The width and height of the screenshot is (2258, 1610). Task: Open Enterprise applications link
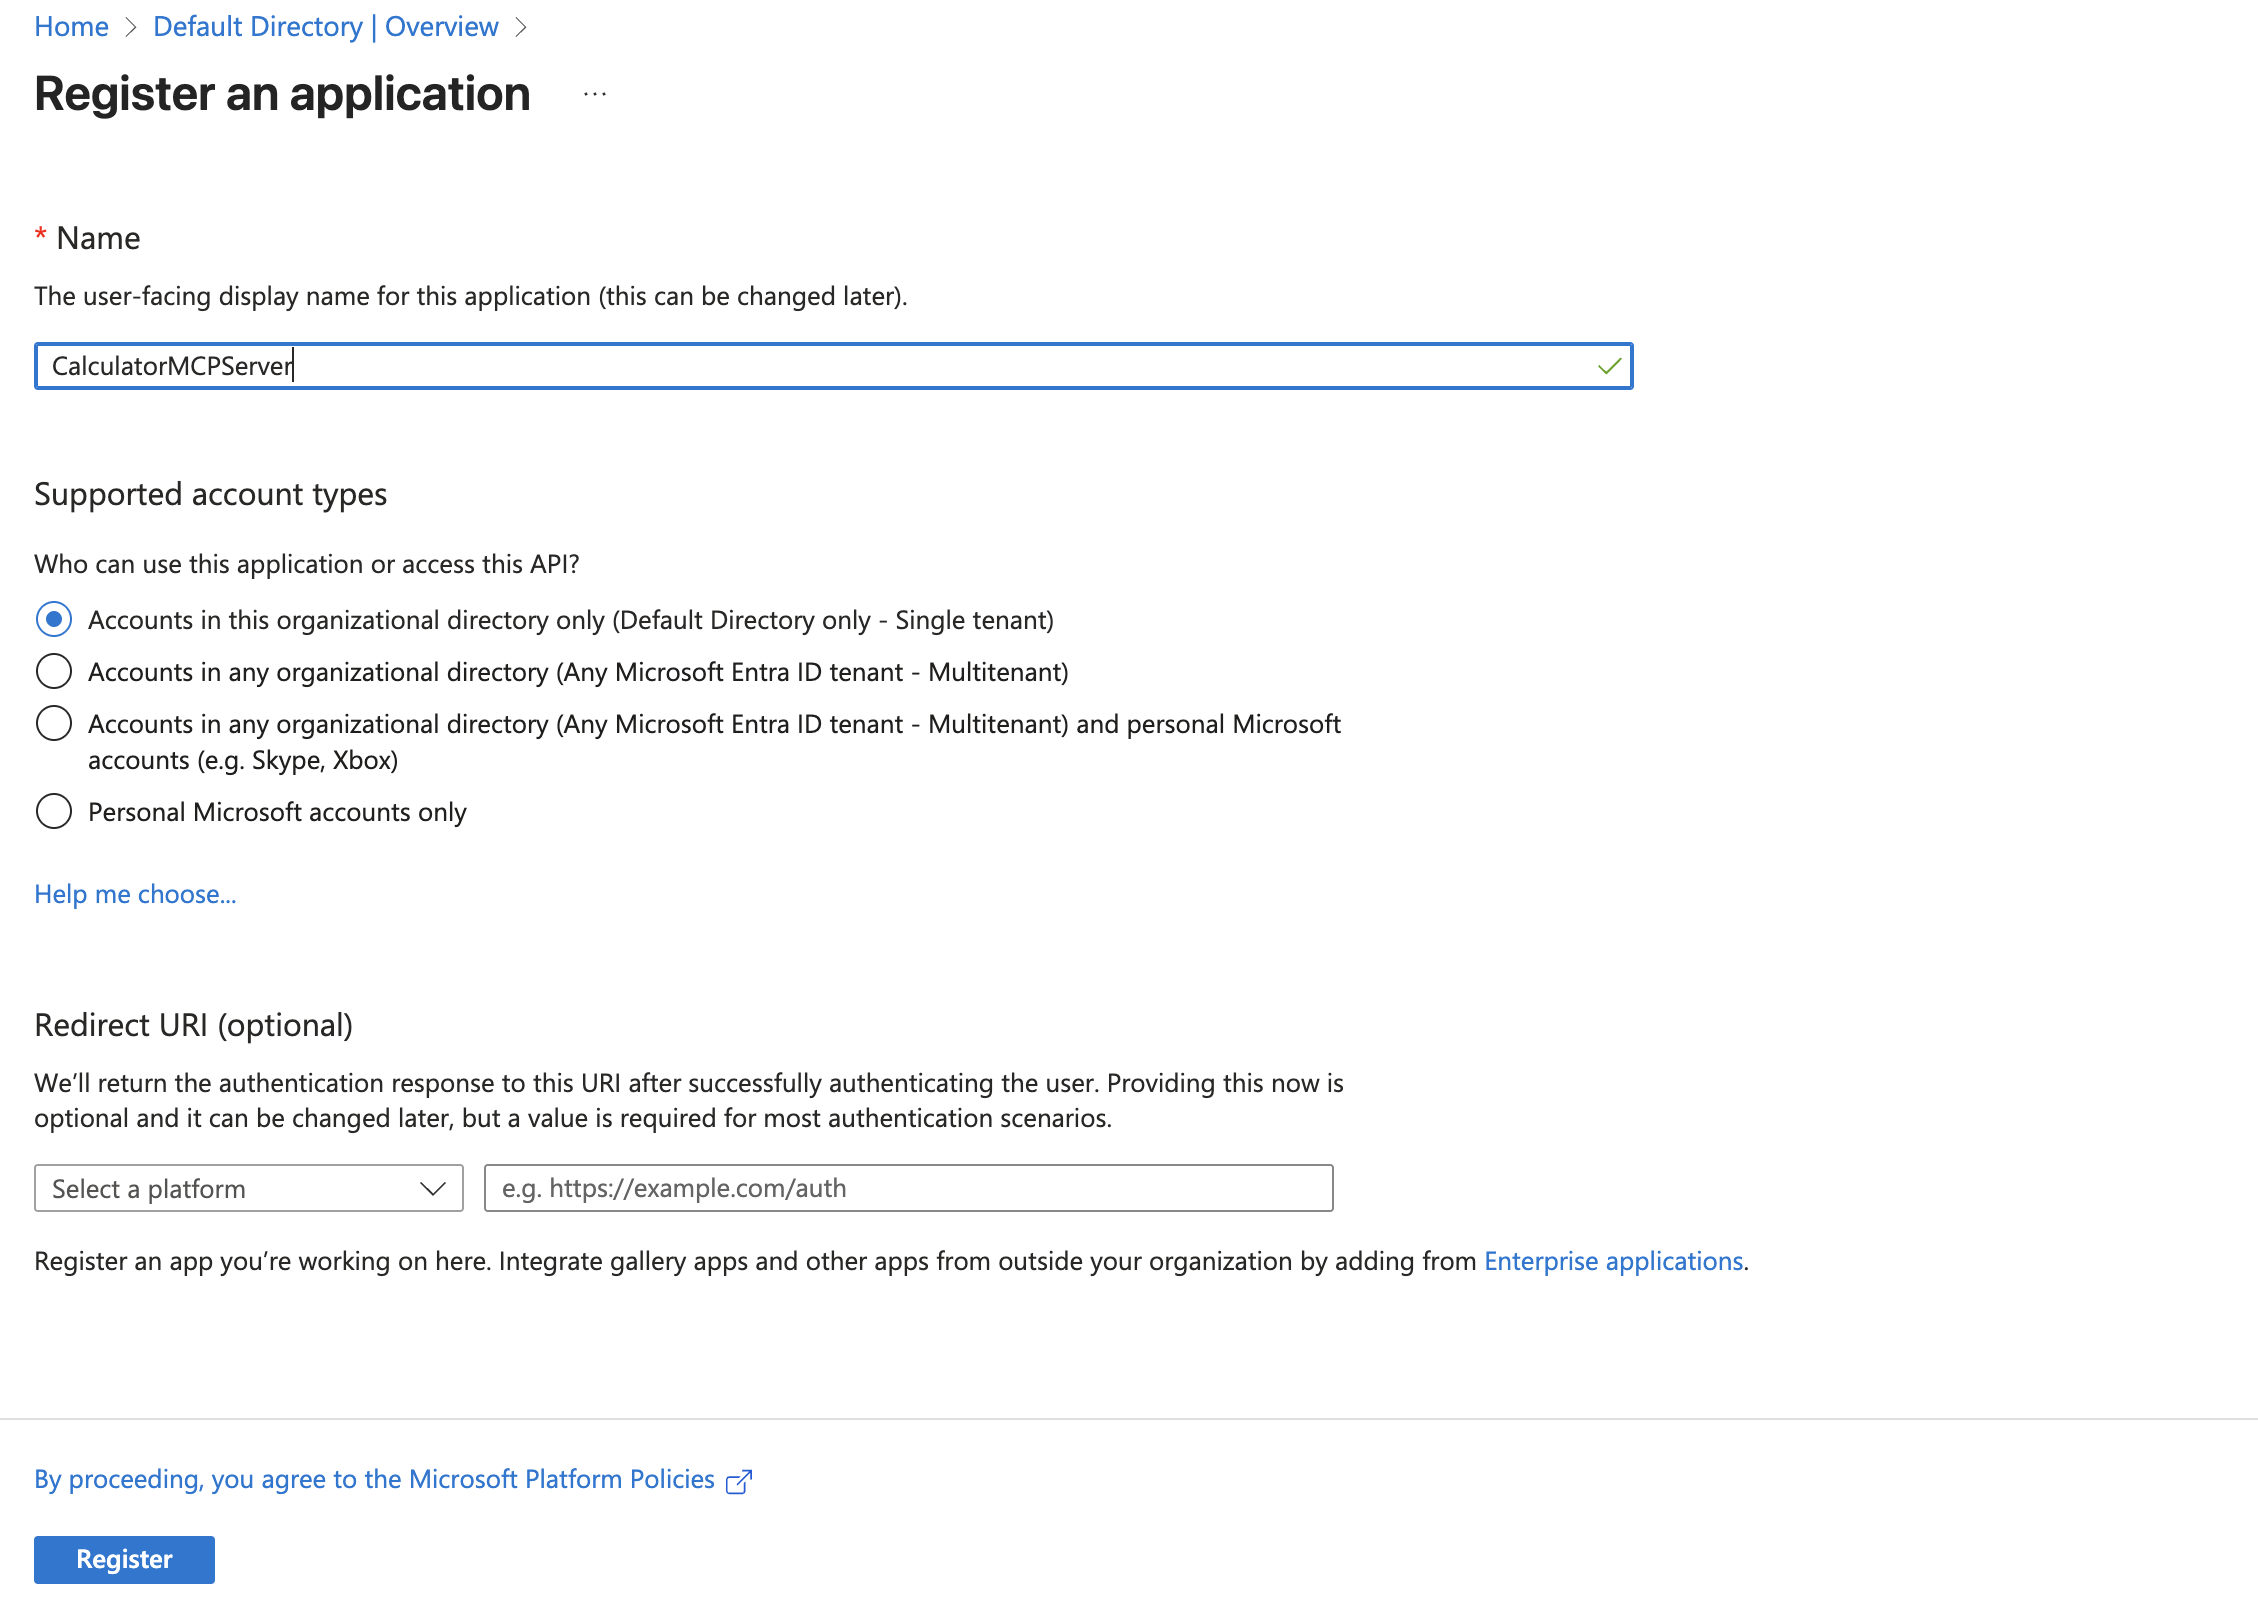tap(1613, 1261)
